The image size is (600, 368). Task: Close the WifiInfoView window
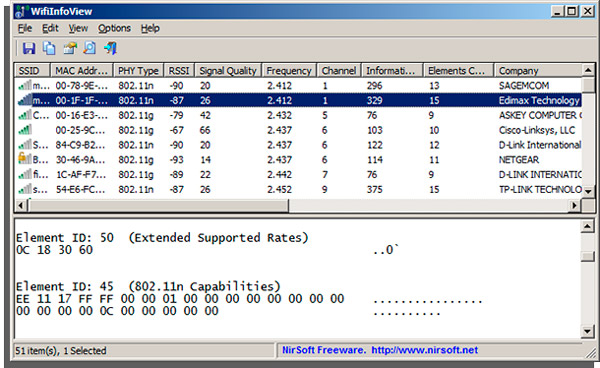pyautogui.click(x=587, y=11)
